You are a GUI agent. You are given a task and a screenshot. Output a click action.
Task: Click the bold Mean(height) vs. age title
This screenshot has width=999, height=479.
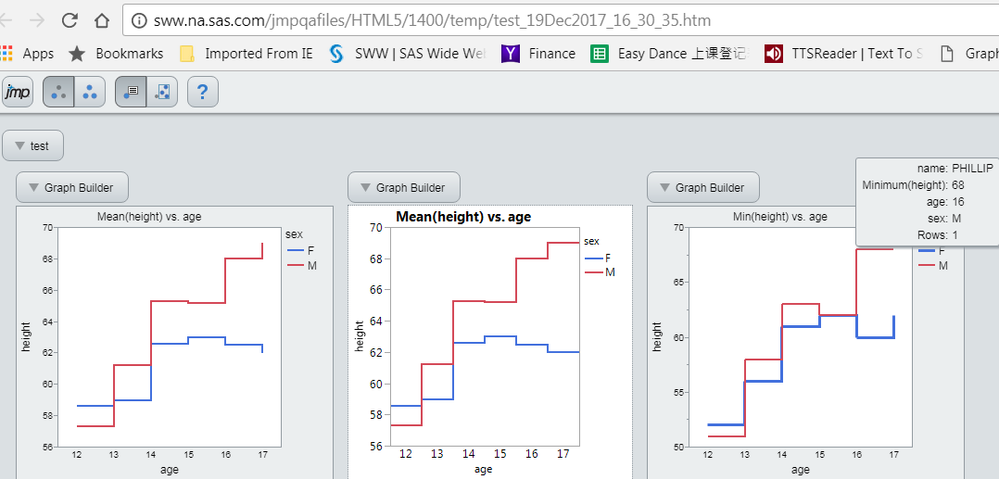coord(463,217)
